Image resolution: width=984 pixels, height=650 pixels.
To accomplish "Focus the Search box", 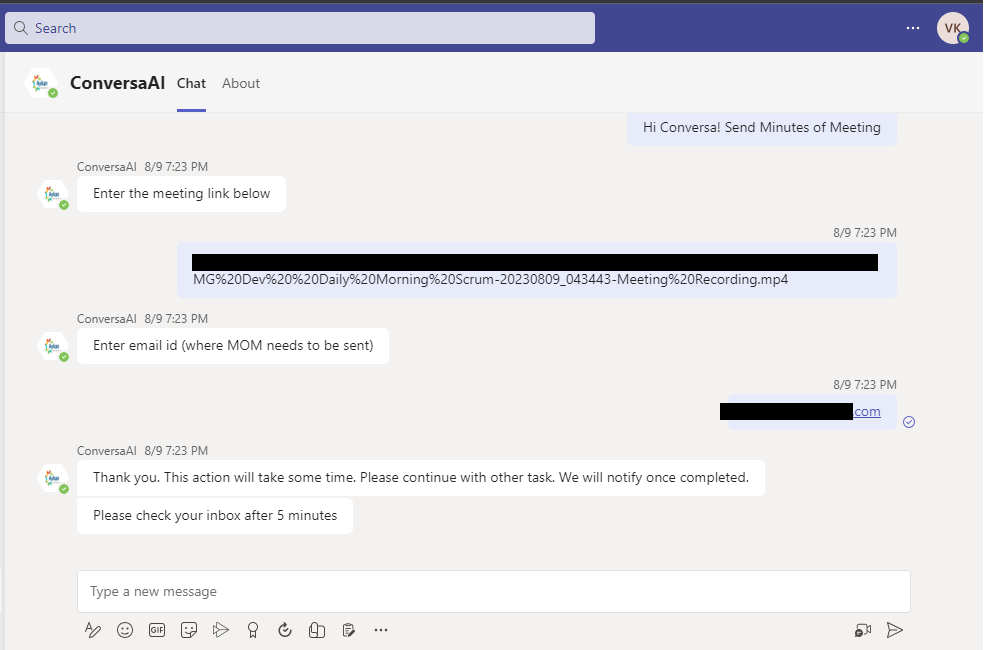I will (x=300, y=28).
